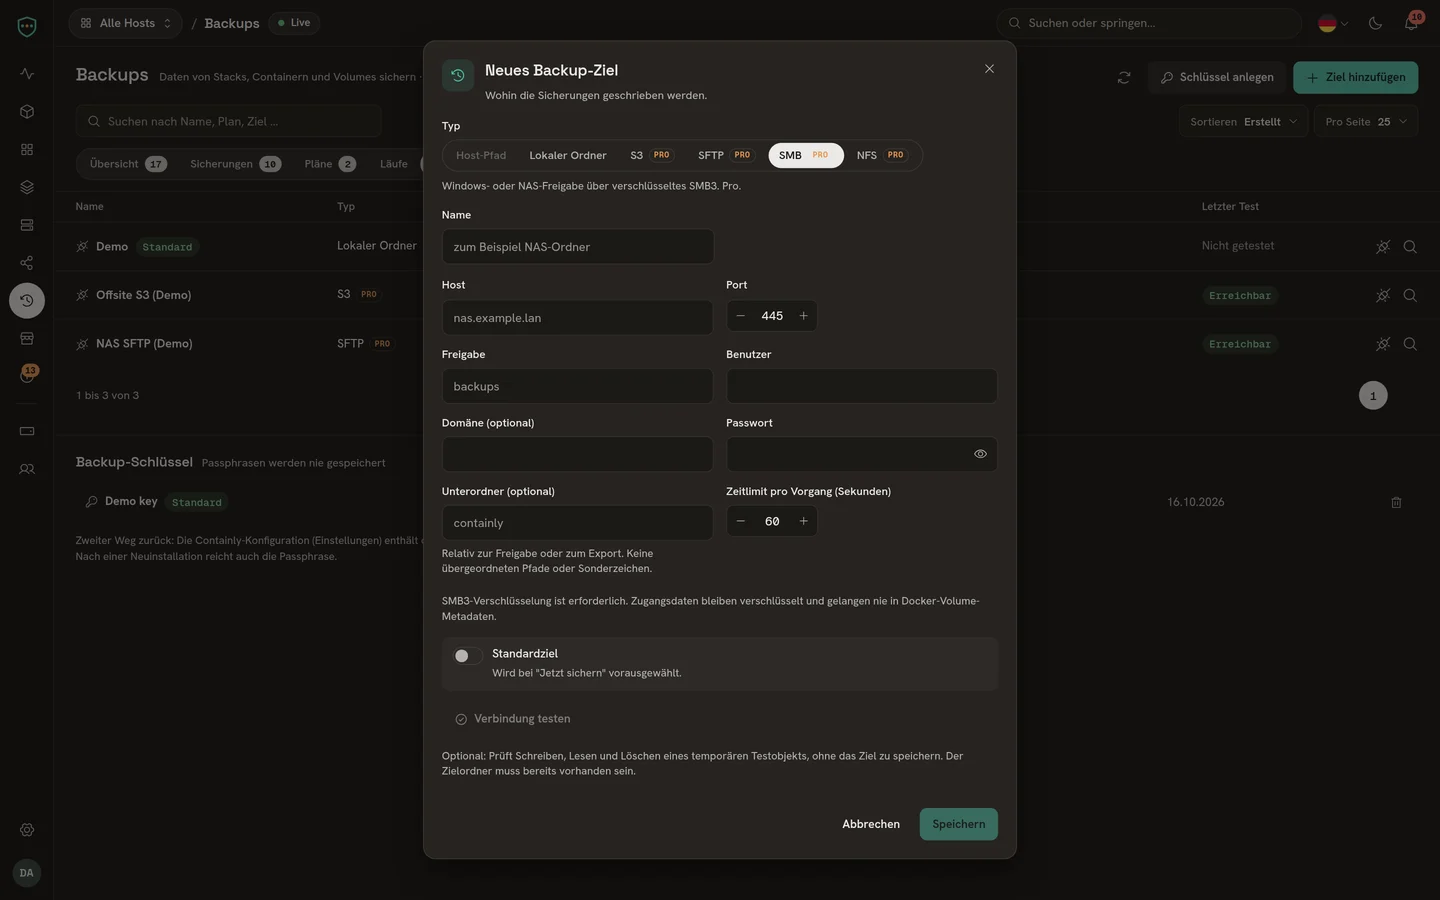Click the Schlüssel anlegen button
The width and height of the screenshot is (1440, 900).
point(1217,77)
